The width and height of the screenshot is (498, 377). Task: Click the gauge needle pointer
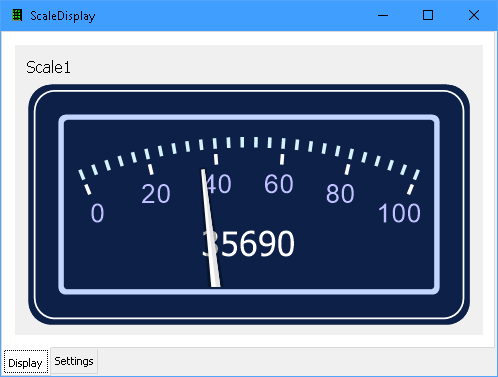tap(211, 228)
